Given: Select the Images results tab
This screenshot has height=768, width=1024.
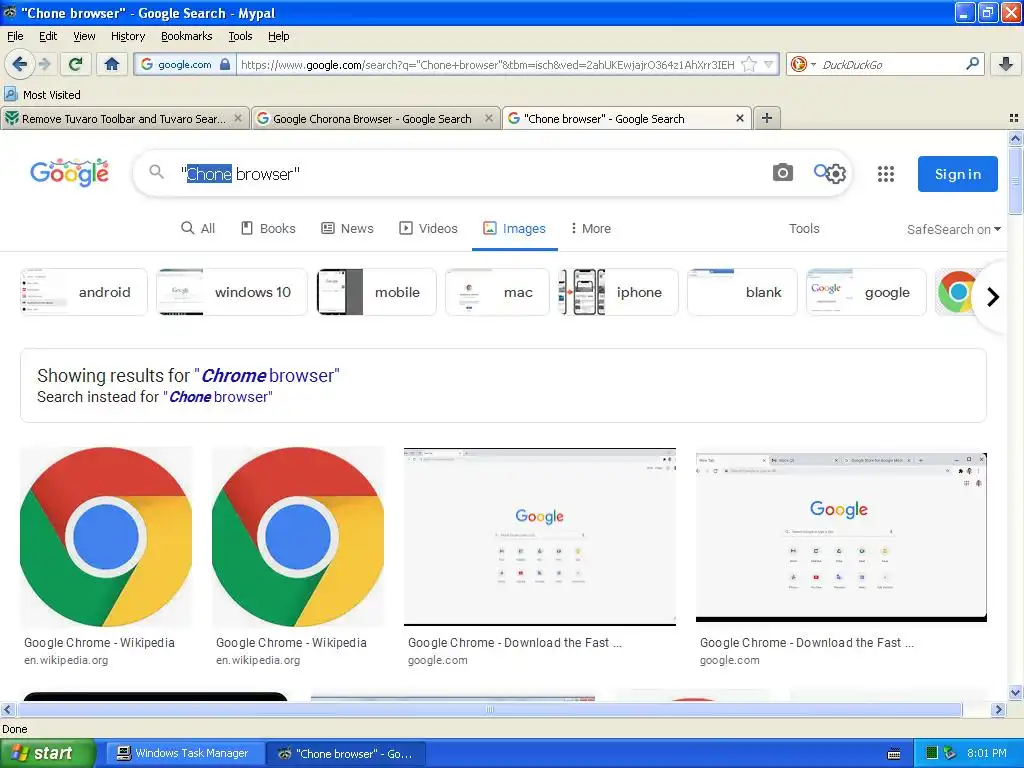Looking at the screenshot, I should pyautogui.click(x=515, y=229).
